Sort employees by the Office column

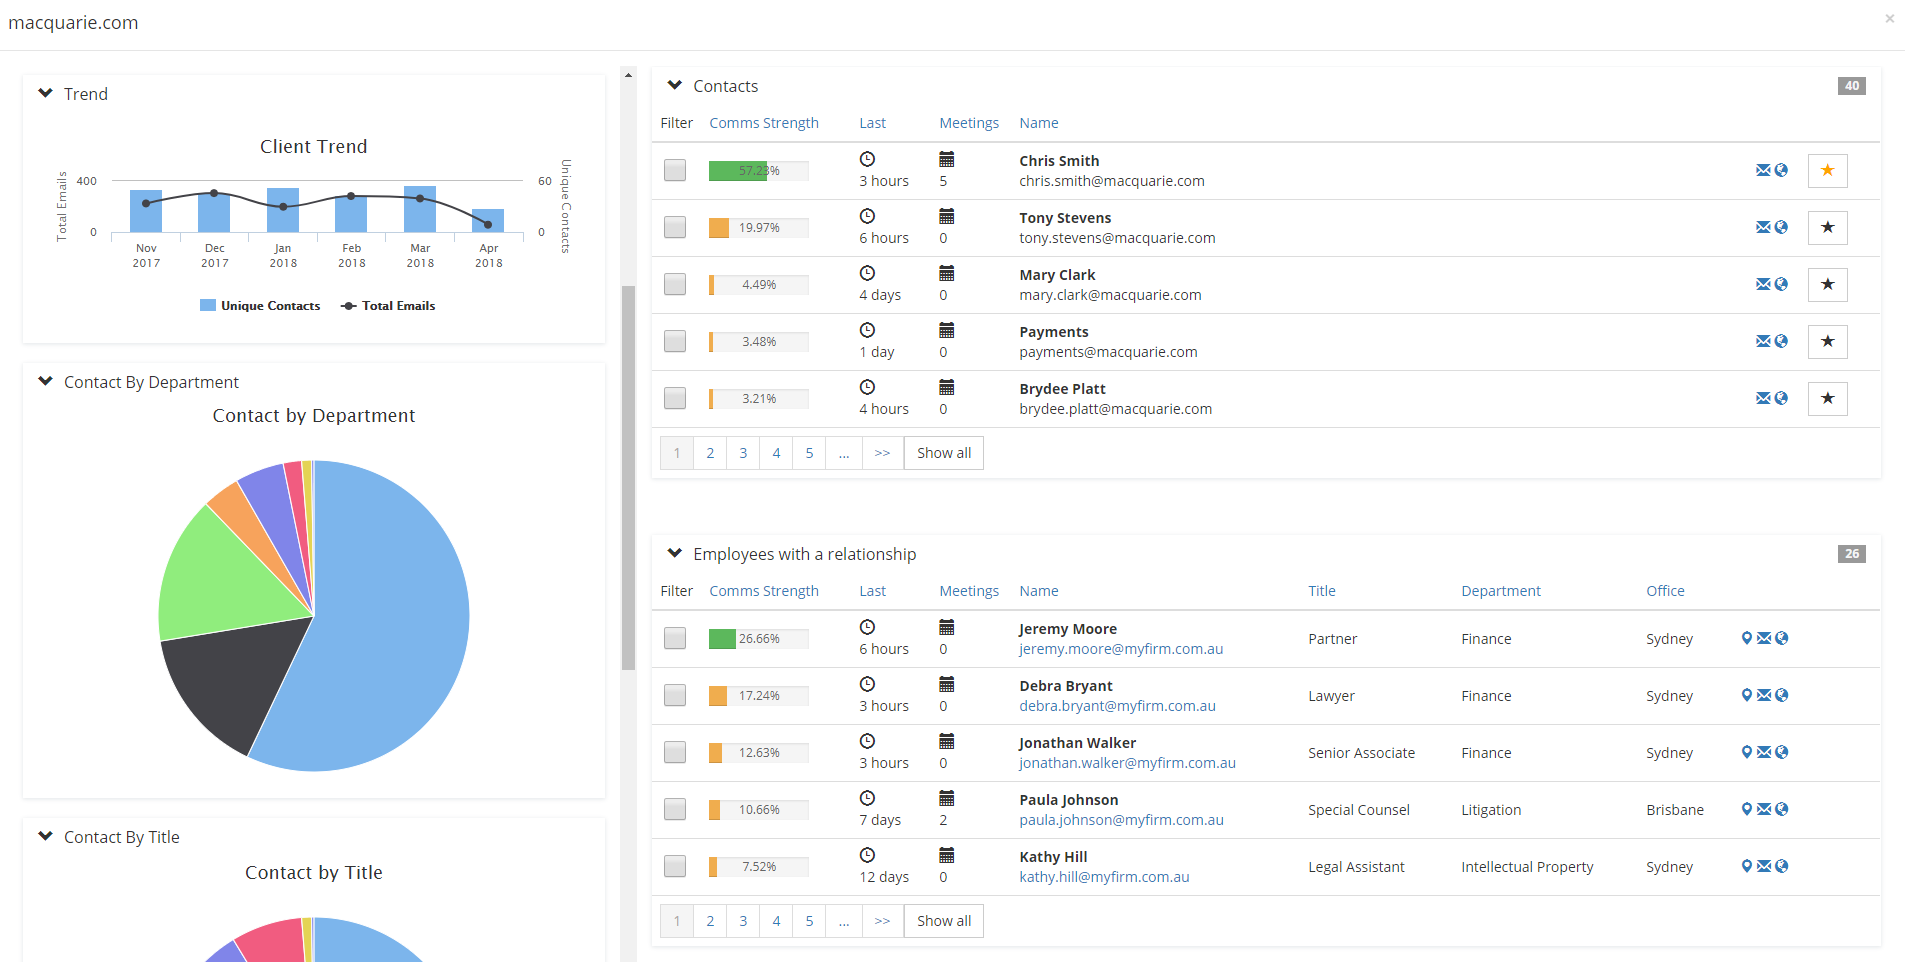(x=1664, y=590)
